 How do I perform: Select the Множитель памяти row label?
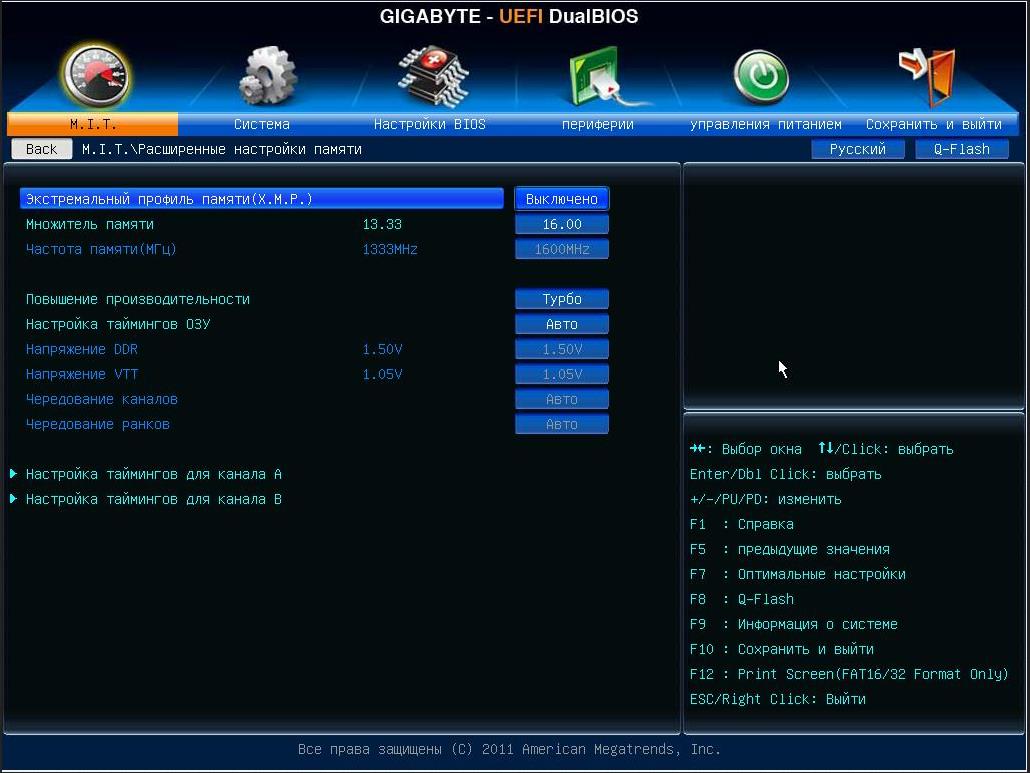click(90, 224)
